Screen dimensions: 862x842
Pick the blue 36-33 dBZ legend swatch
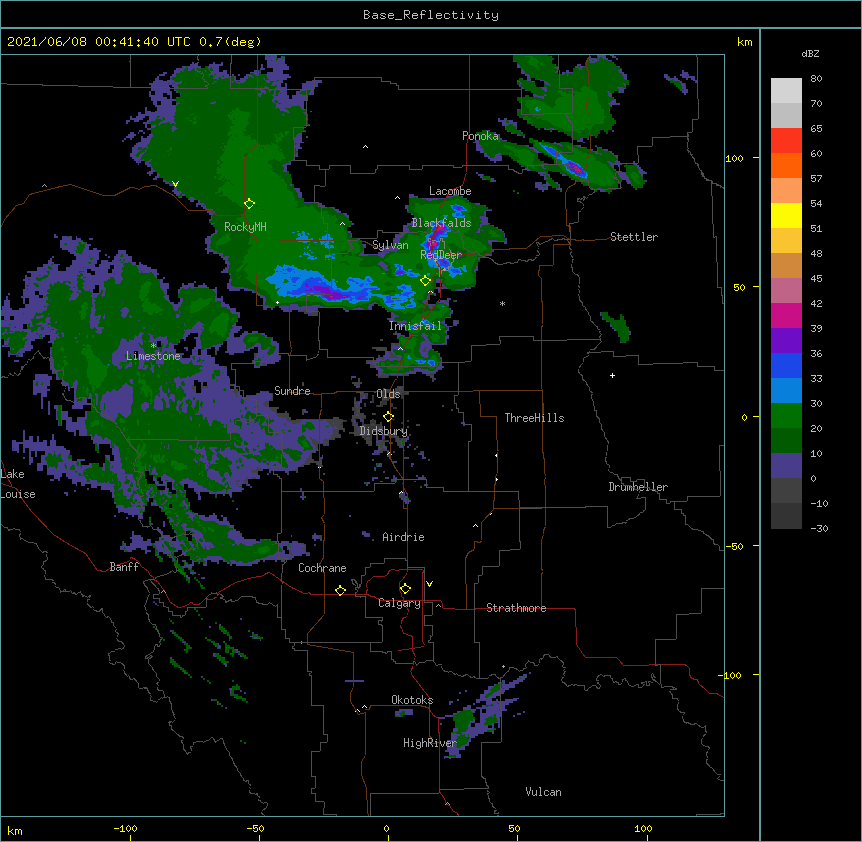[x=786, y=365]
